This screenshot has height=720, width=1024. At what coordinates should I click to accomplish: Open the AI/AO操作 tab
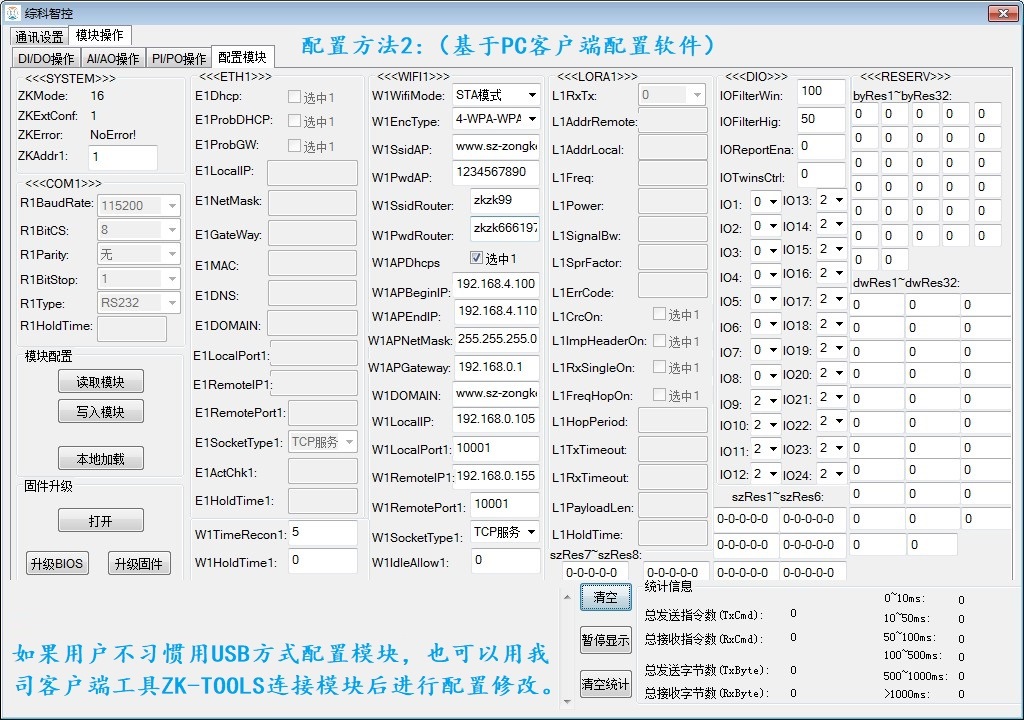coord(113,59)
